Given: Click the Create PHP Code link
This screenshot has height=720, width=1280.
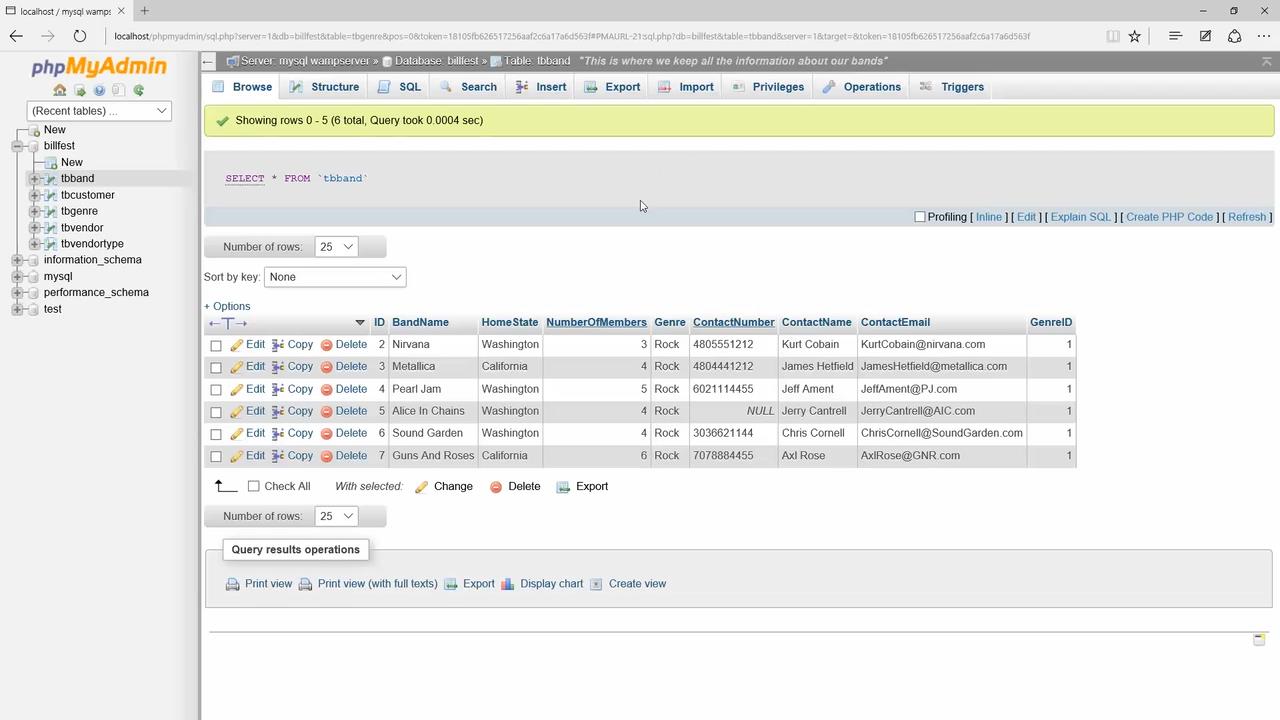Looking at the screenshot, I should pyautogui.click(x=1169, y=217).
